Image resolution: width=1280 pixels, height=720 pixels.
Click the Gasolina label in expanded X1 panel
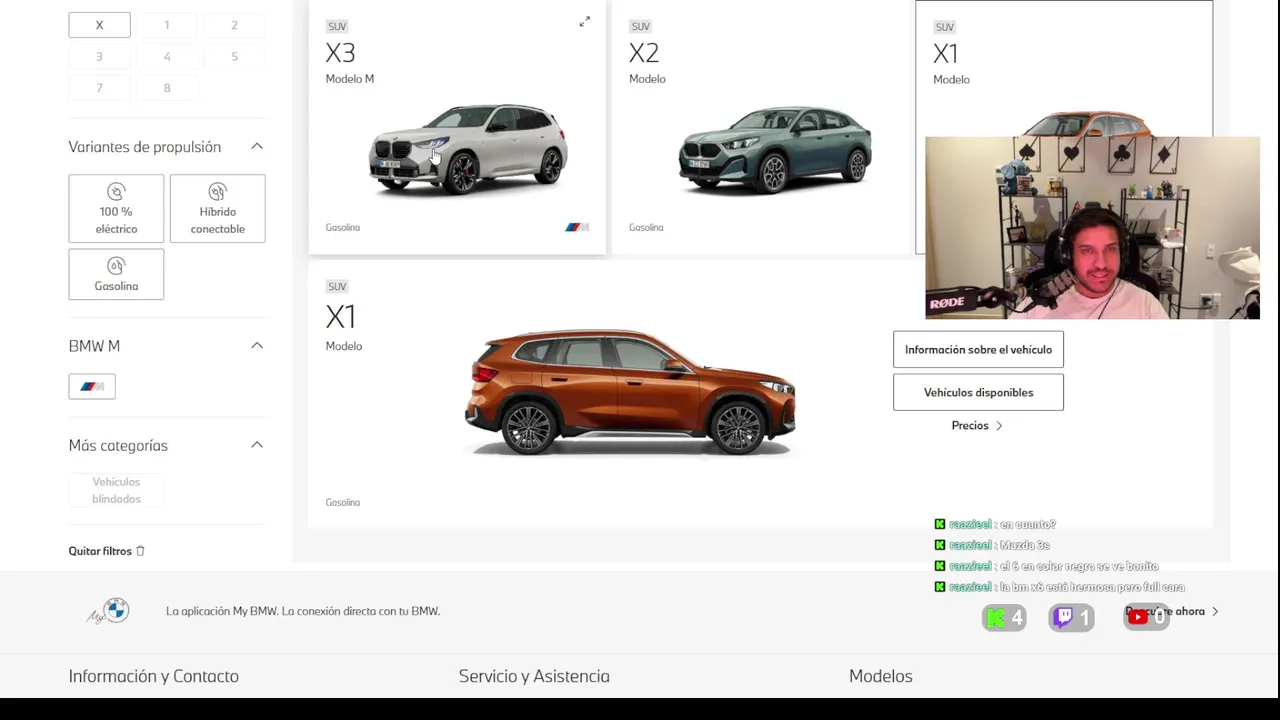(x=342, y=502)
